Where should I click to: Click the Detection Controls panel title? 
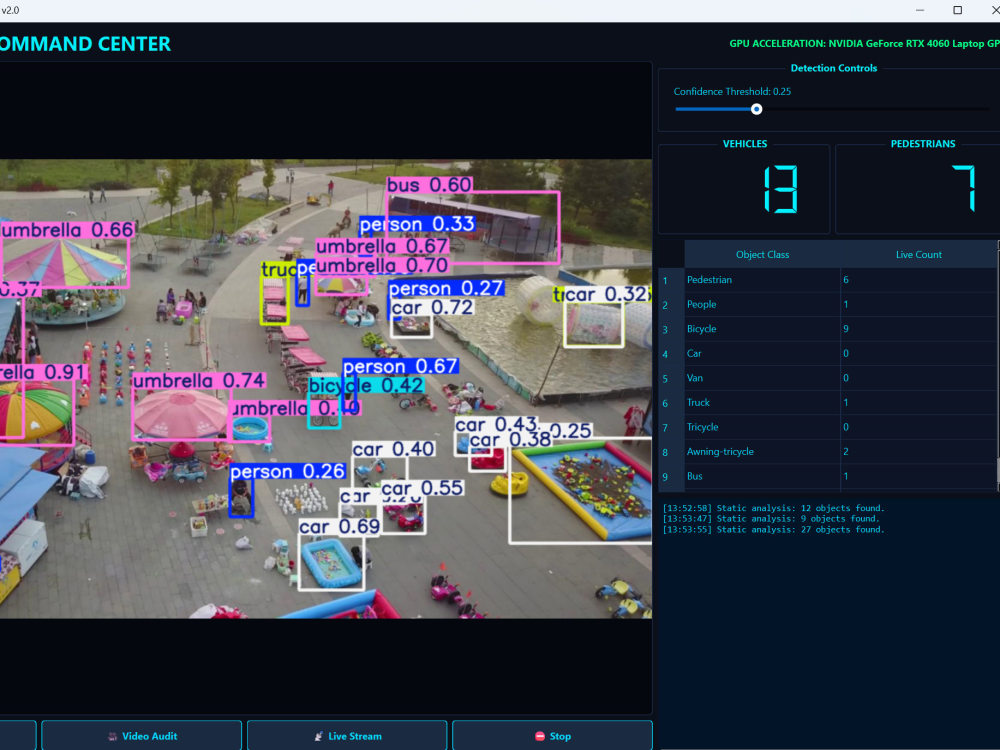[834, 68]
